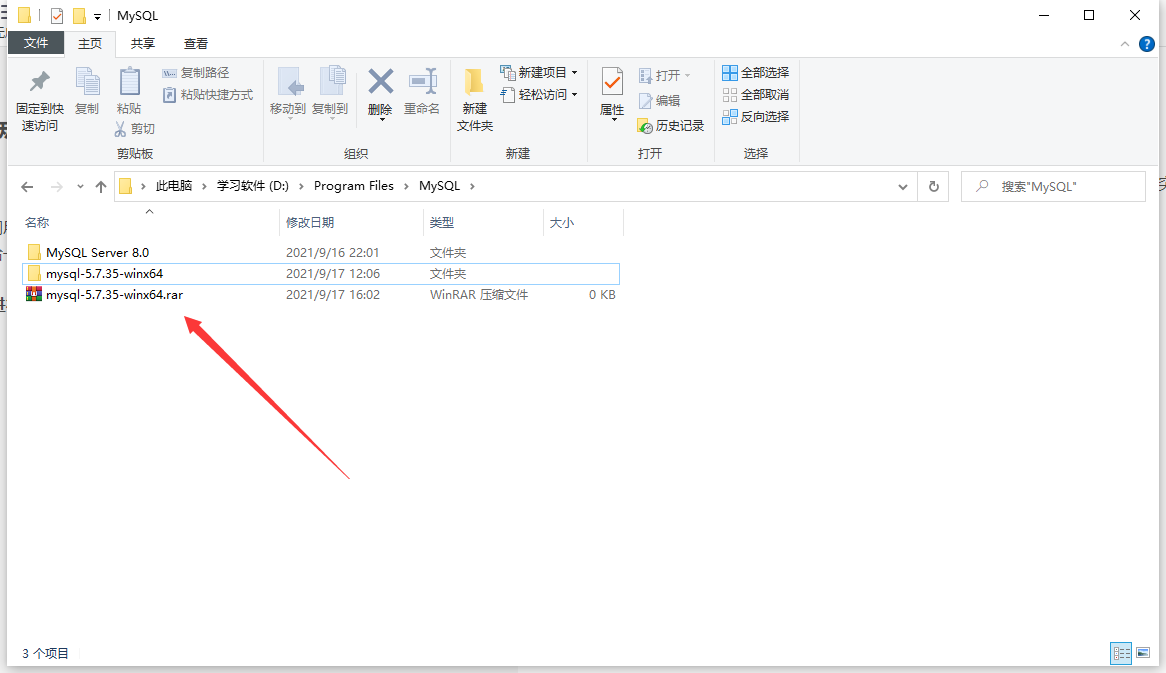1166x673 pixels.
Task: Expand the Delete dropdown arrow
Action: [x=381, y=119]
